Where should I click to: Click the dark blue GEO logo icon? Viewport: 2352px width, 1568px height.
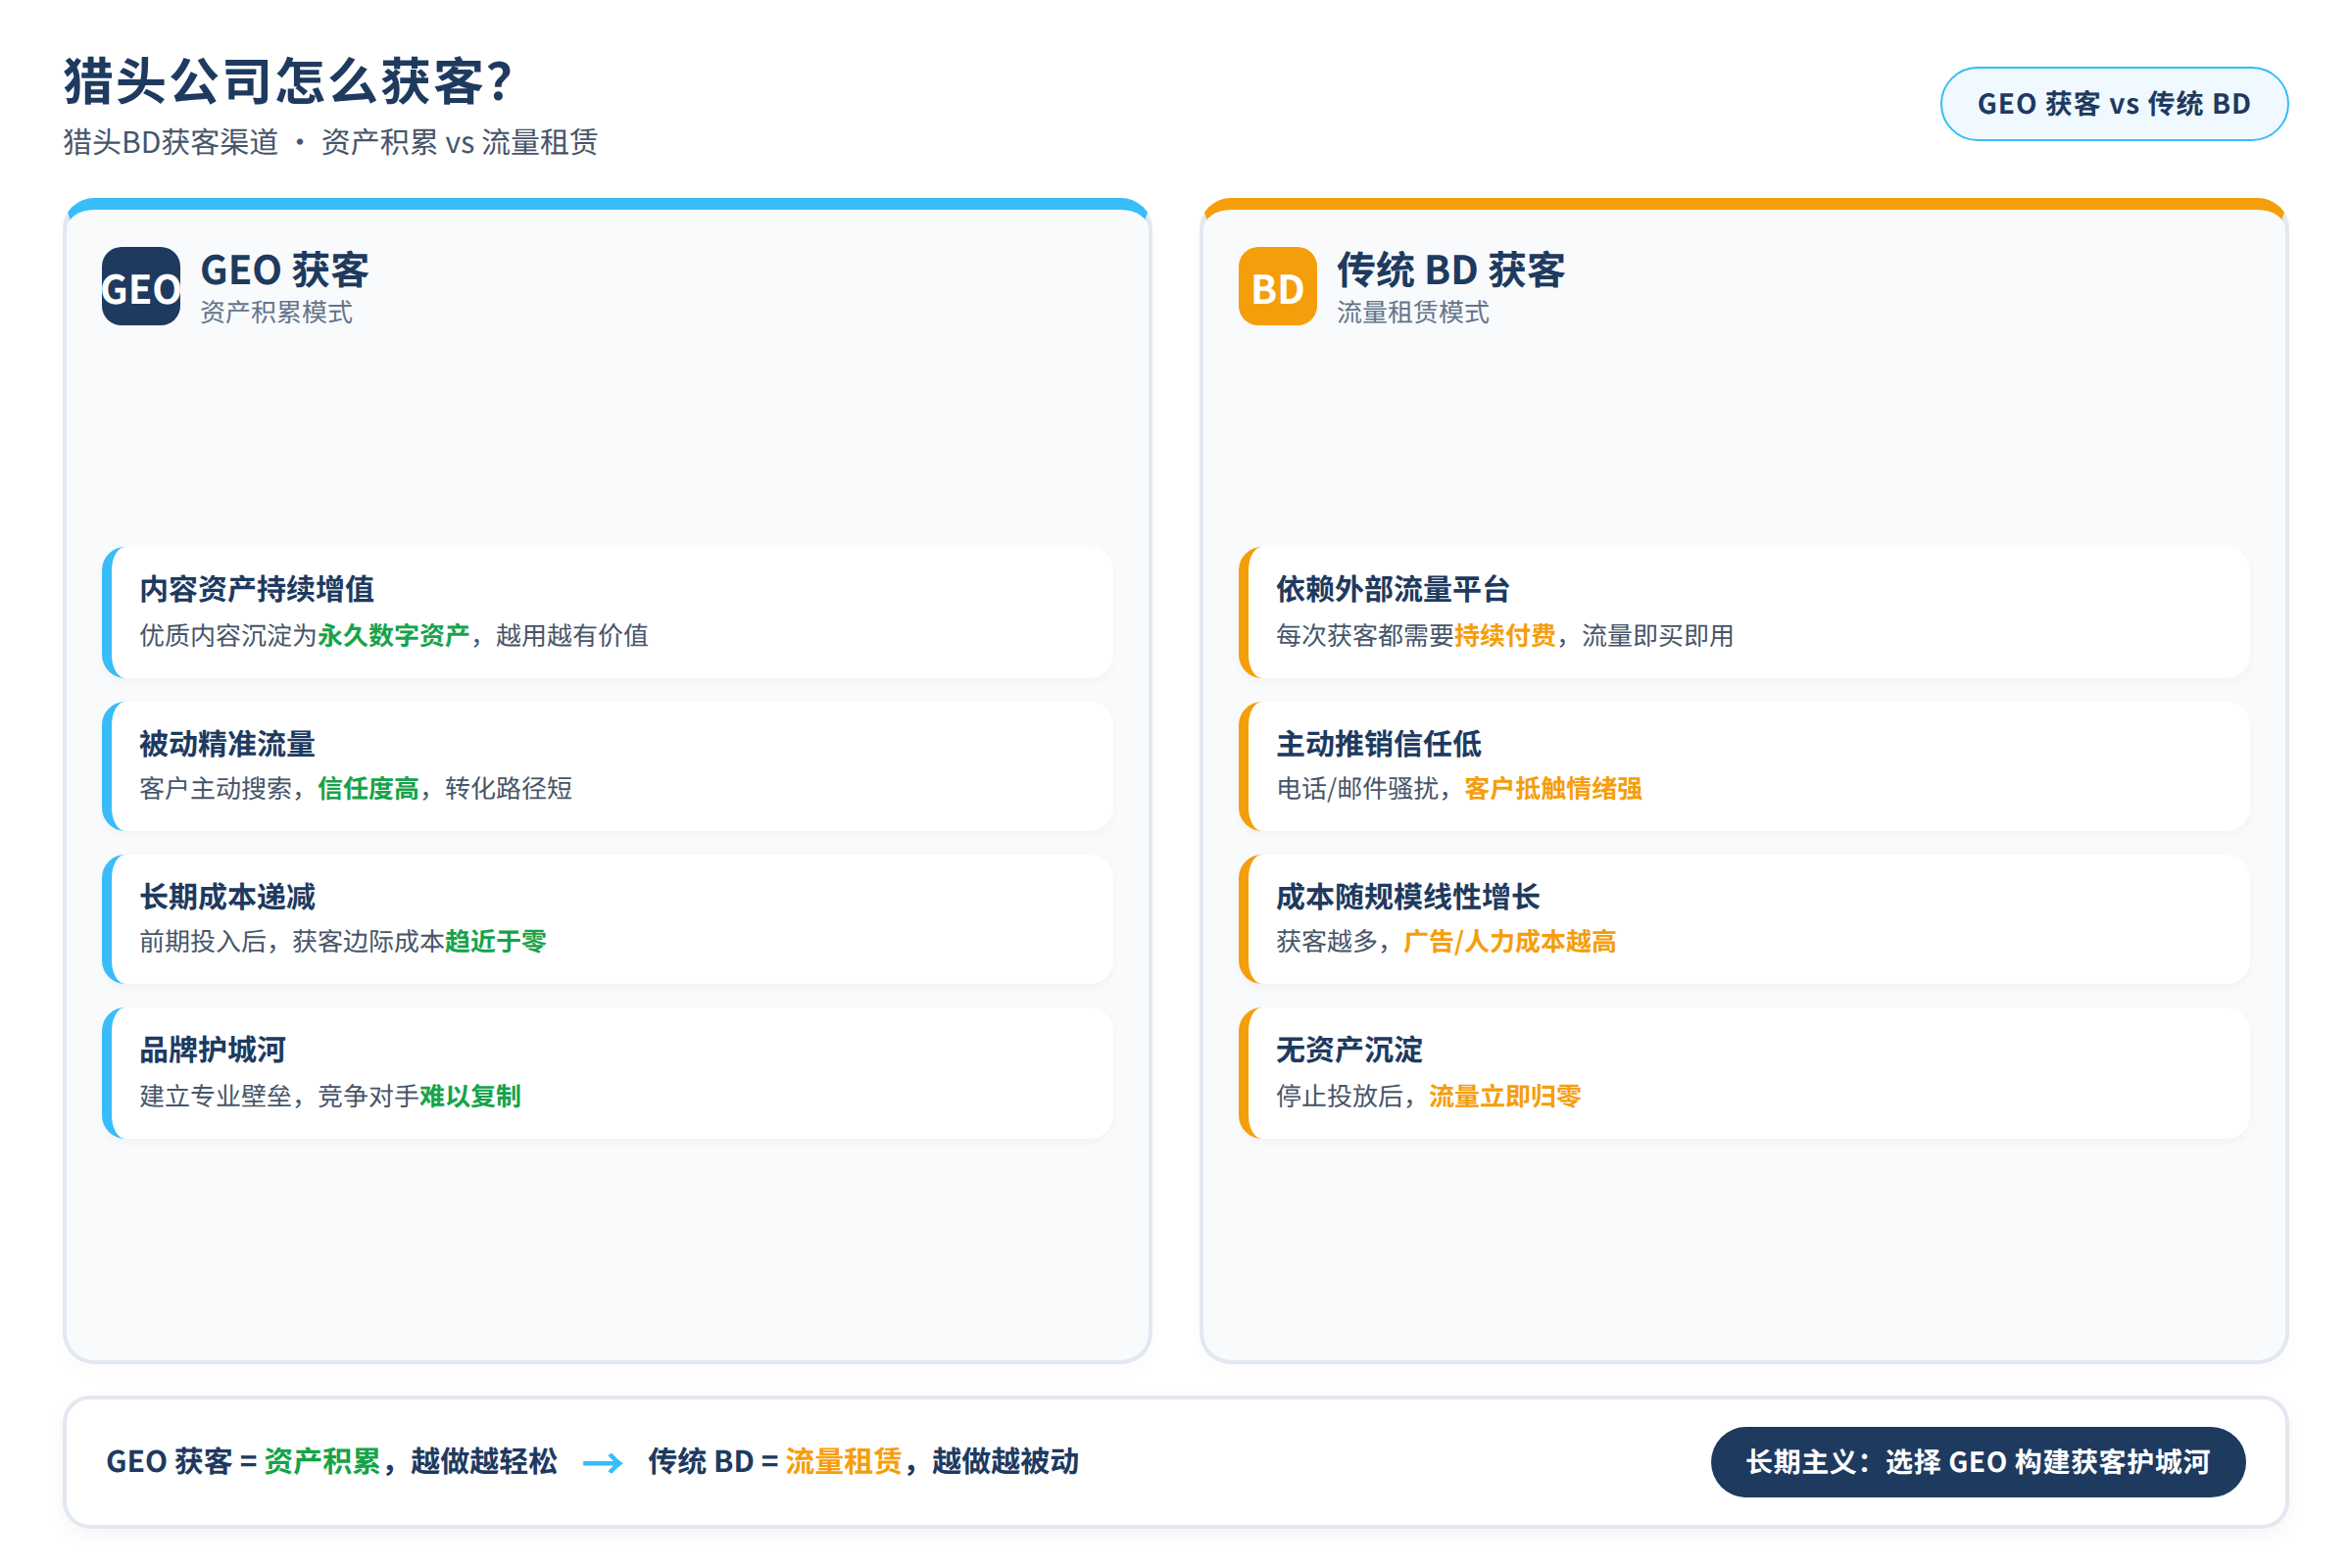(141, 286)
